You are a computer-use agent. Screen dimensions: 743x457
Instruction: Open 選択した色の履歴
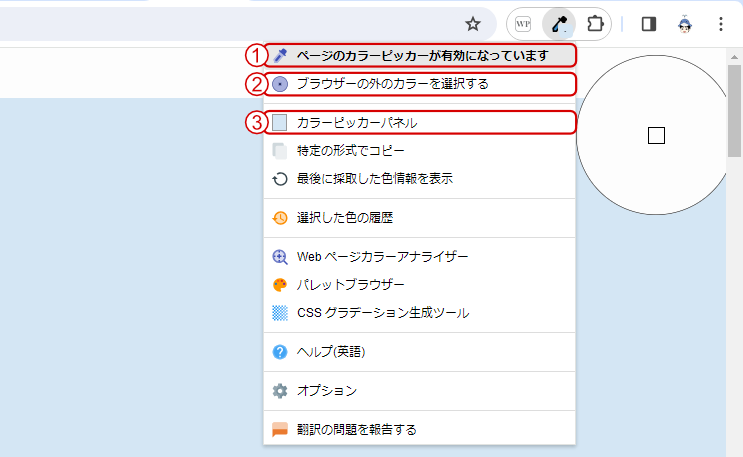click(x=419, y=218)
